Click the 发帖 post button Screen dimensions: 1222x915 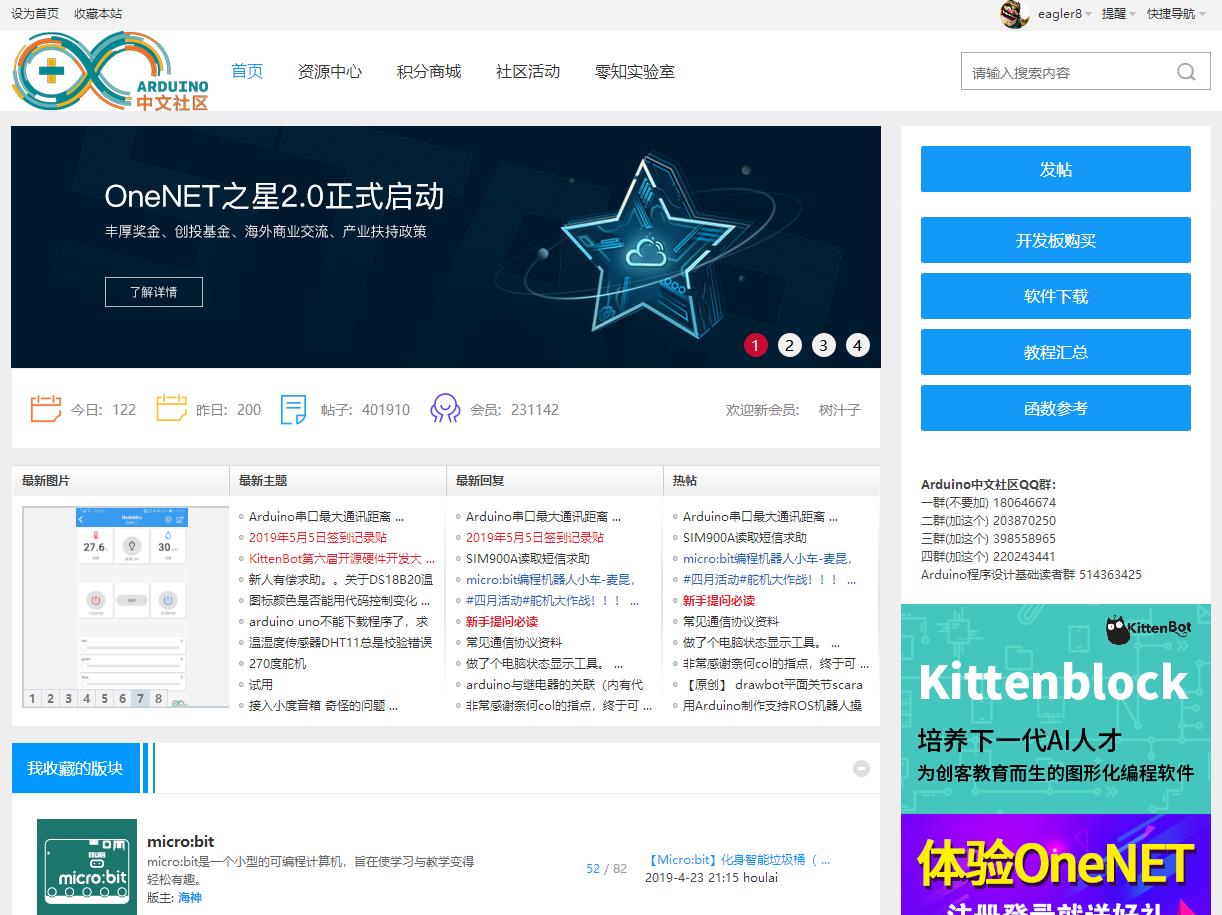[x=1056, y=169]
